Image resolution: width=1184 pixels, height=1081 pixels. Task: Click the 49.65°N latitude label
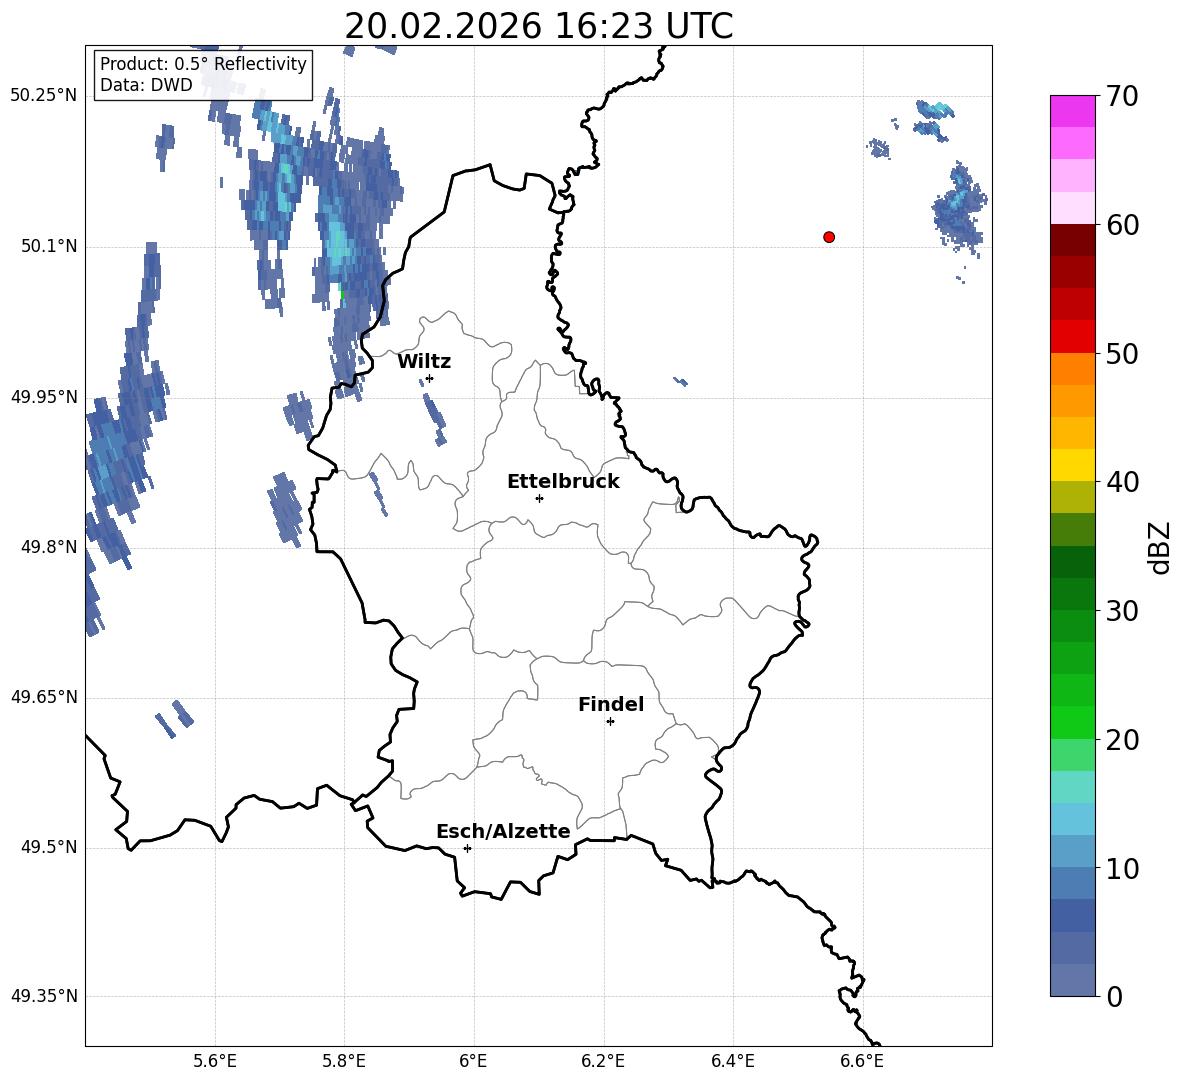44,697
